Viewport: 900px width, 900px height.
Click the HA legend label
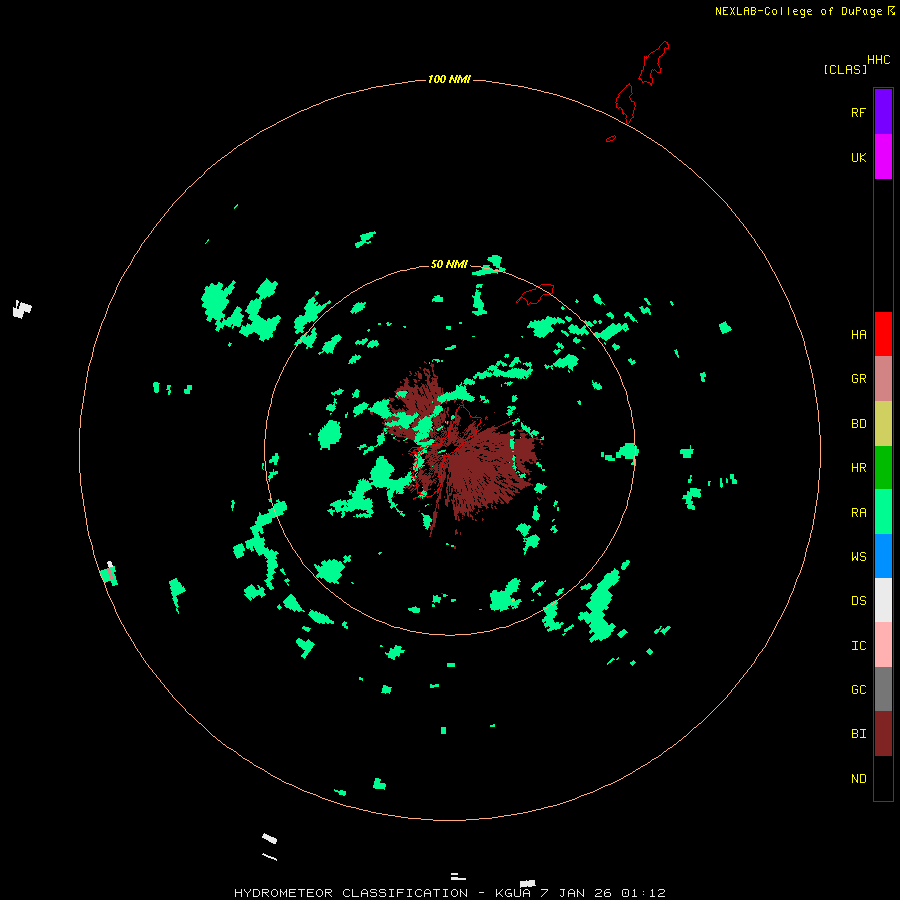(858, 335)
